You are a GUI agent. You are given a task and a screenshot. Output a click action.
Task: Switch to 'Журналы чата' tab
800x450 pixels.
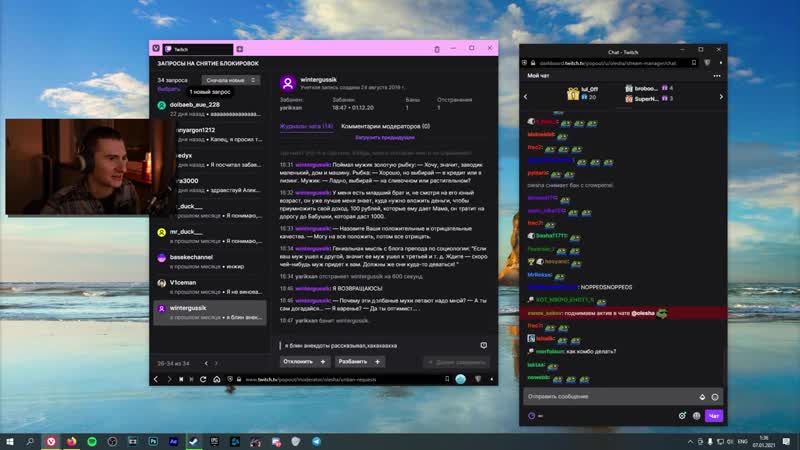pyautogui.click(x=306, y=126)
